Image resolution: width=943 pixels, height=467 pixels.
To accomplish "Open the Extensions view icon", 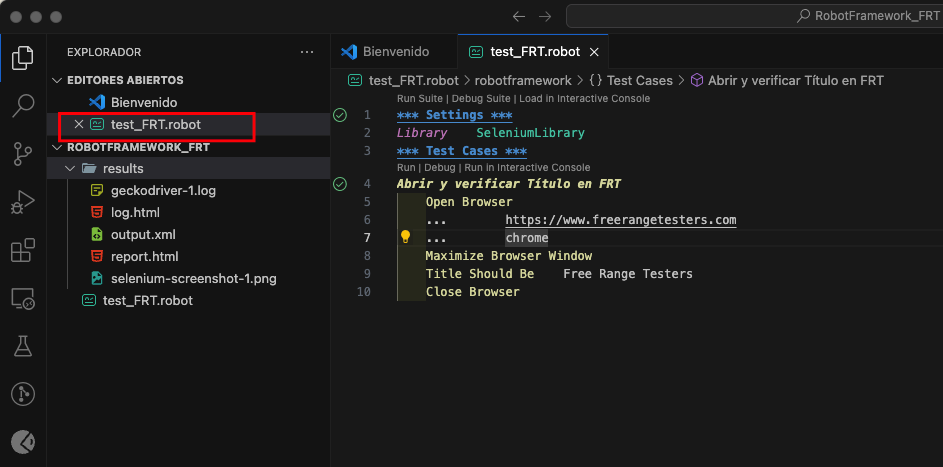I will point(22,250).
